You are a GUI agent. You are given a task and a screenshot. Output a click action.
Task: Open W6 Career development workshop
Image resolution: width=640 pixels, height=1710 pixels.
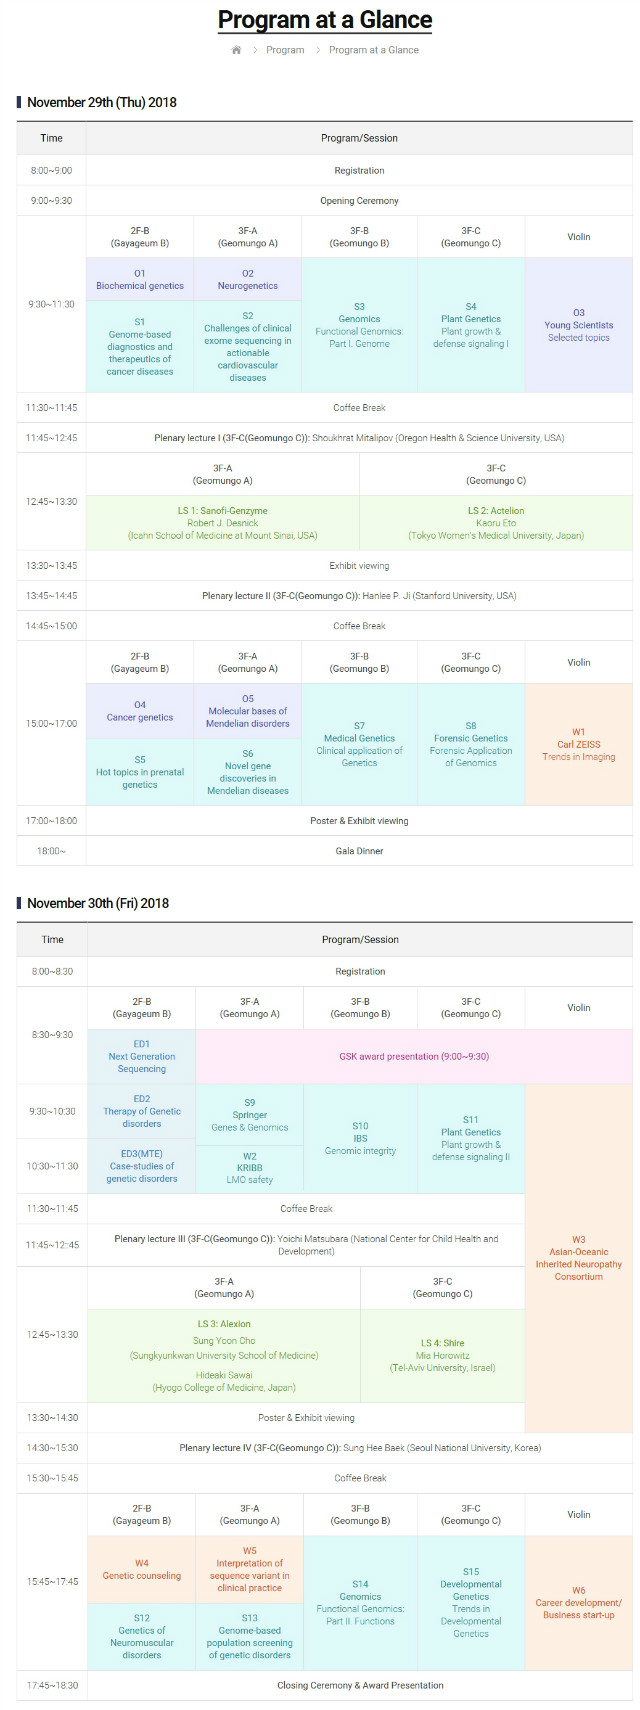pyautogui.click(x=579, y=1602)
